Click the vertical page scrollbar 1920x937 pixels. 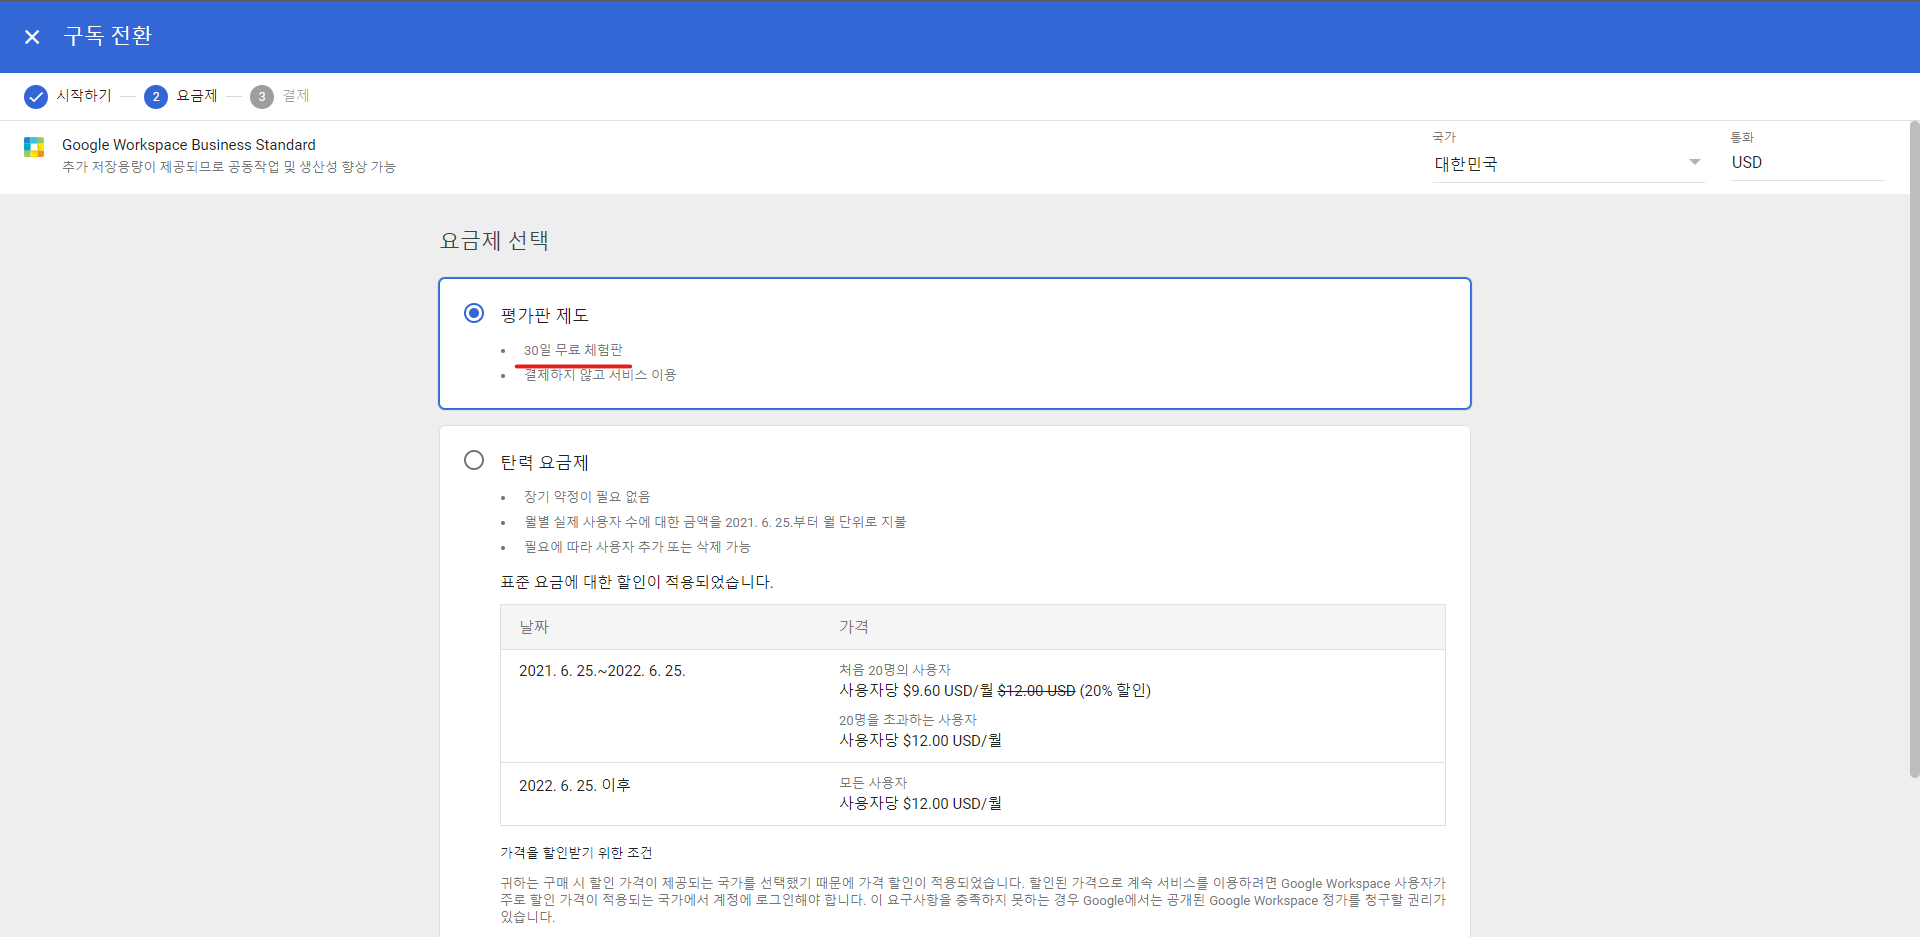pos(1914,450)
